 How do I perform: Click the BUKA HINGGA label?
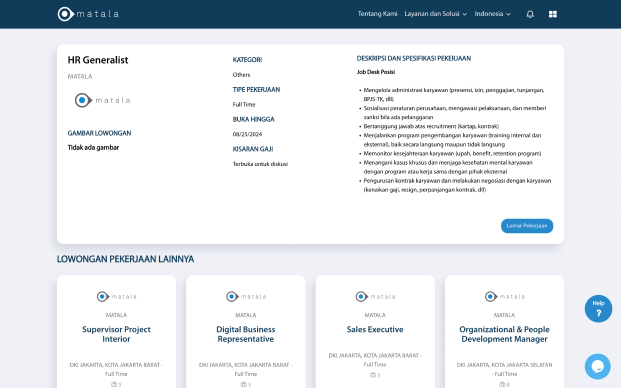point(253,119)
